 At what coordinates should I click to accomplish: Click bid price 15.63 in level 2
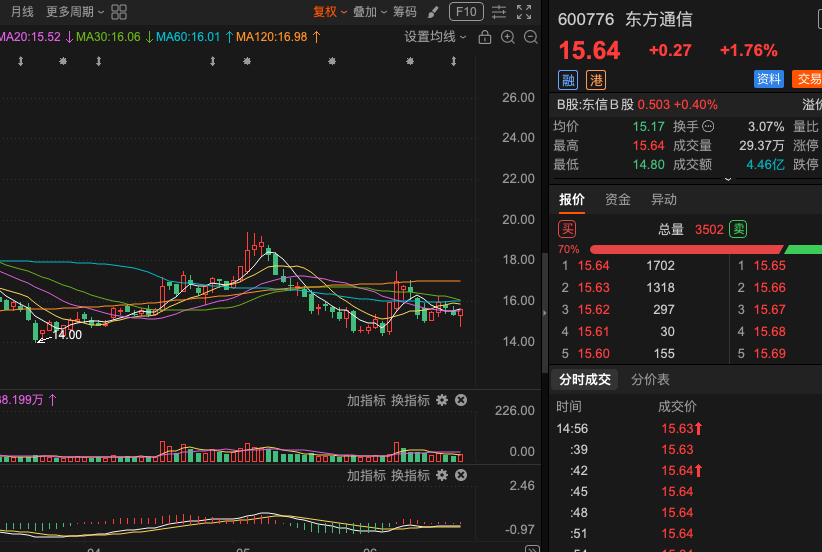[593, 288]
